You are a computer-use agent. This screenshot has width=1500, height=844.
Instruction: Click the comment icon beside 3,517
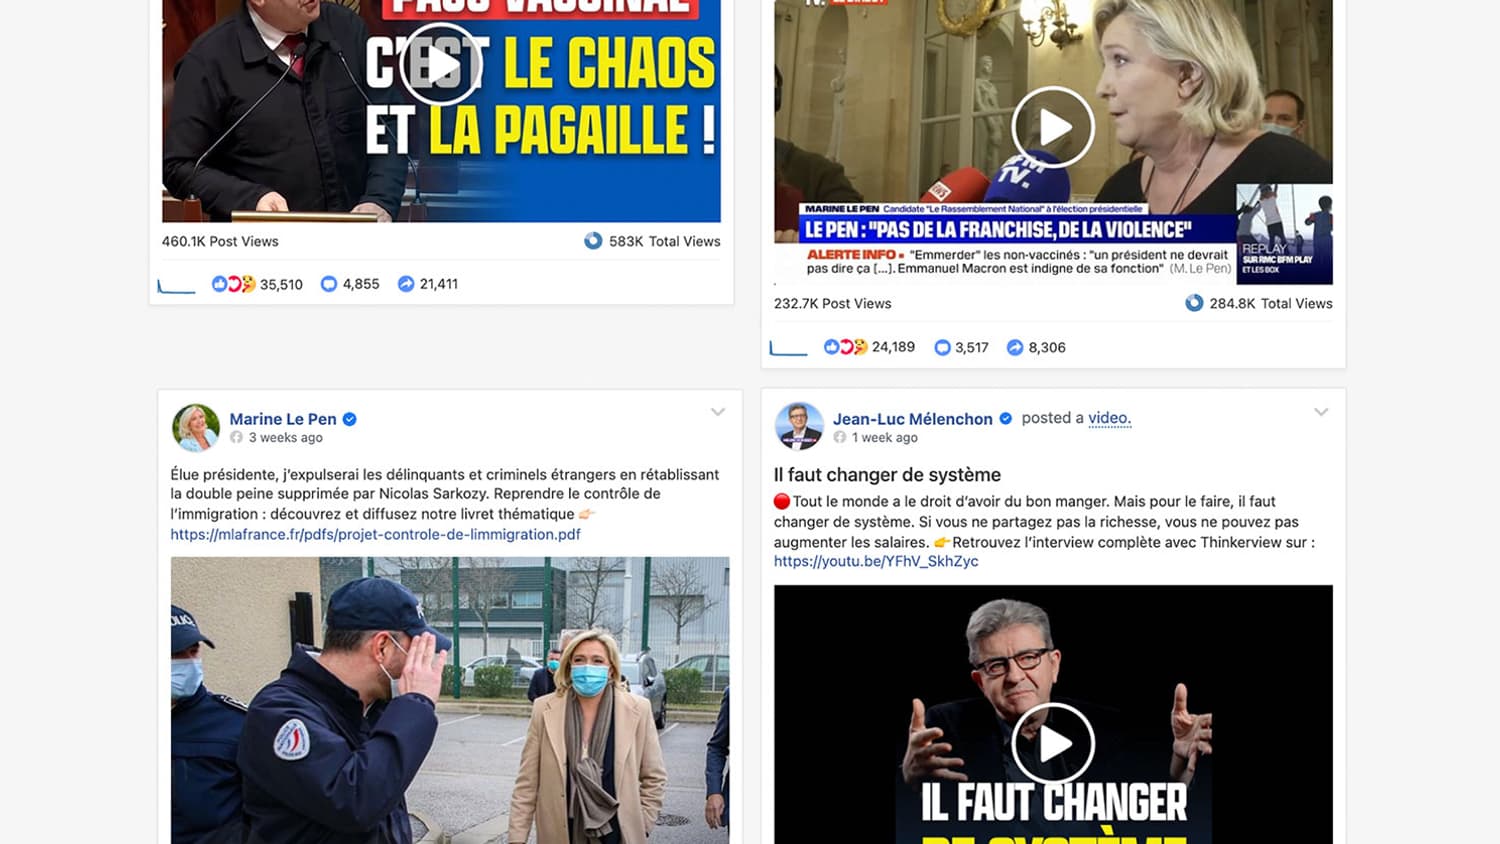942,347
